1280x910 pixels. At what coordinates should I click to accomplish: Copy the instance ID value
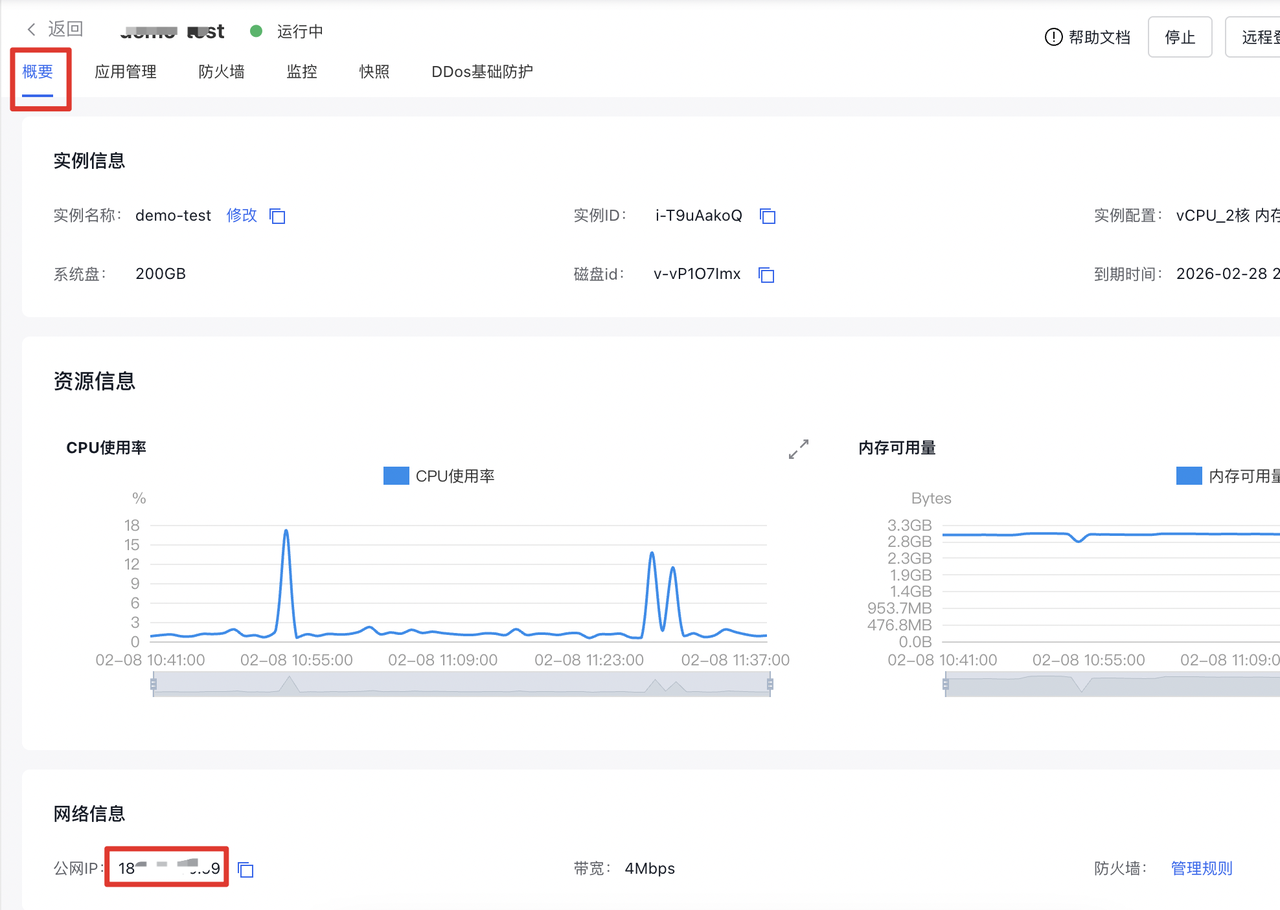(767, 216)
